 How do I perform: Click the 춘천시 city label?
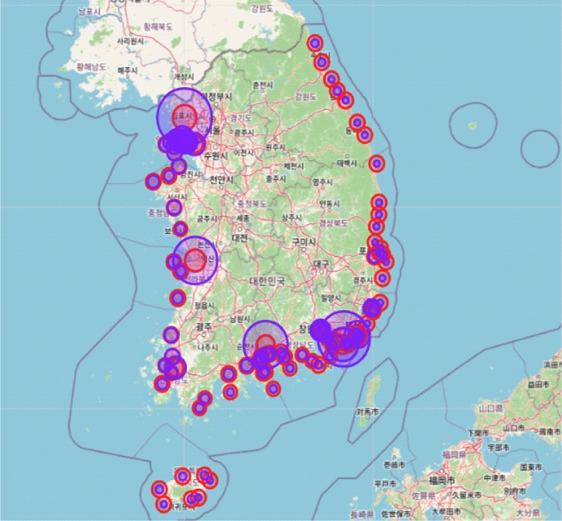coord(263,85)
